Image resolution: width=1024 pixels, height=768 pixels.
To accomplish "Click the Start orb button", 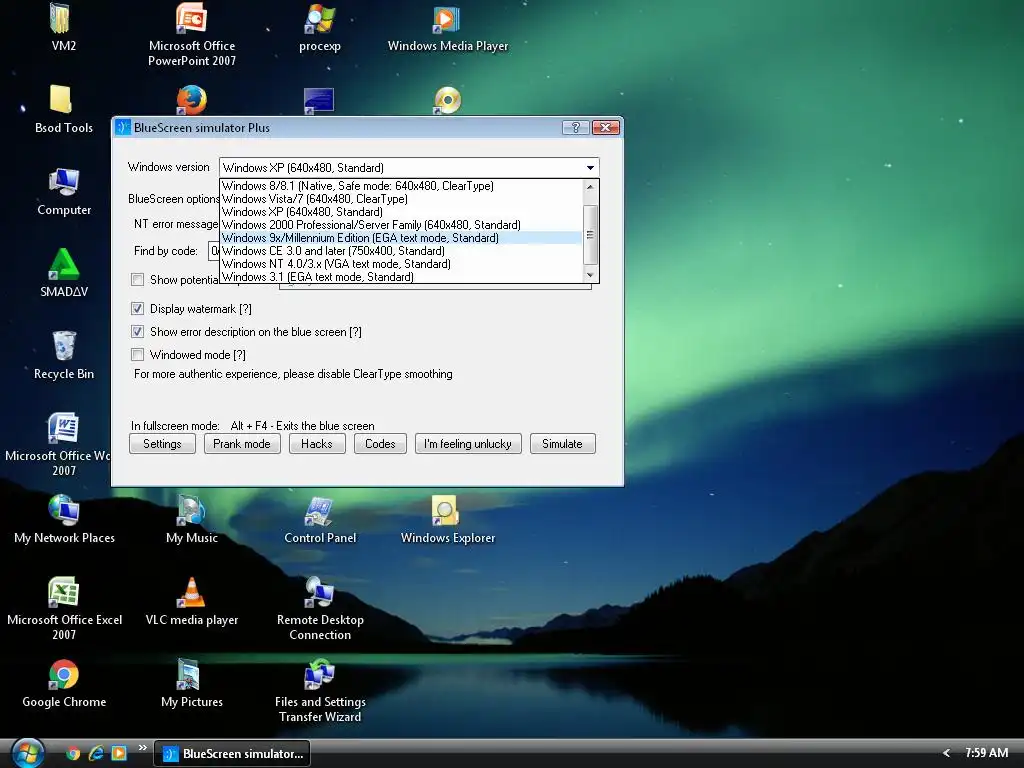I will (27, 753).
